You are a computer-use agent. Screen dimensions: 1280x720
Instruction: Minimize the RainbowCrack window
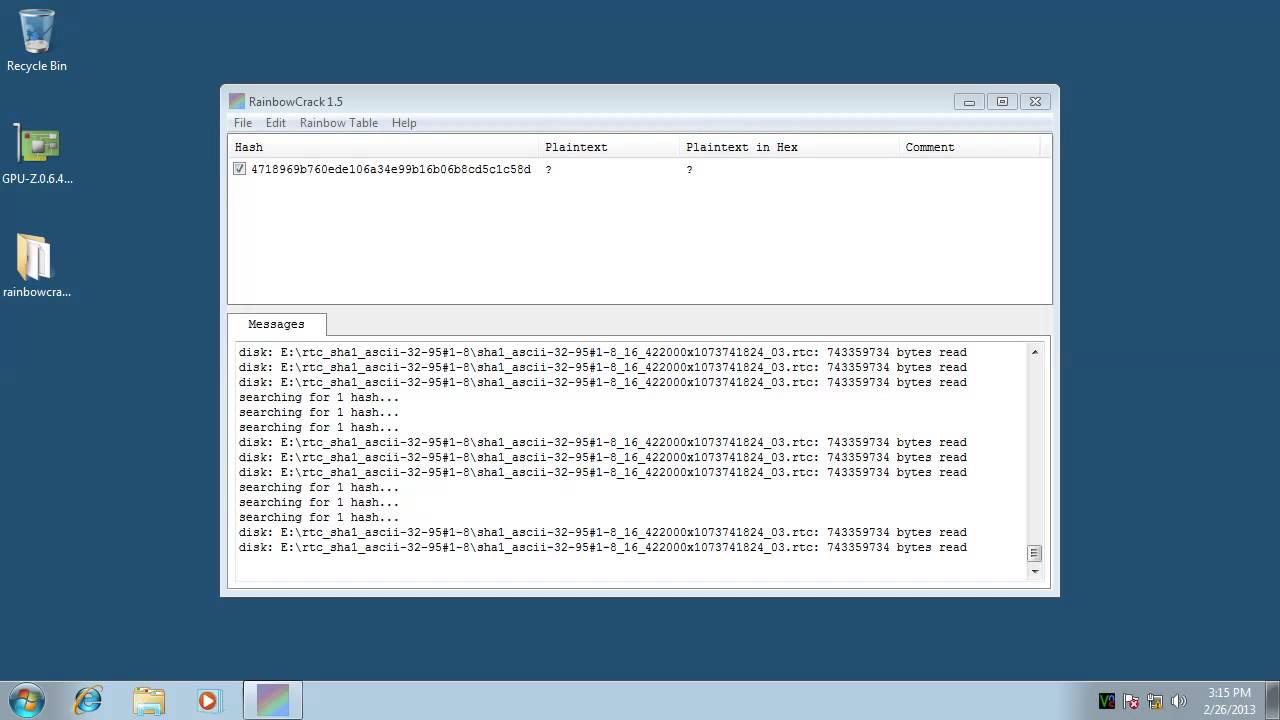[x=969, y=101]
